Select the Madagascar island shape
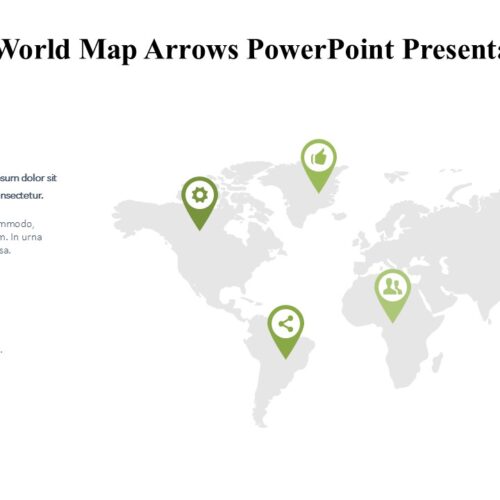The height and width of the screenshot is (500, 500). (438, 363)
